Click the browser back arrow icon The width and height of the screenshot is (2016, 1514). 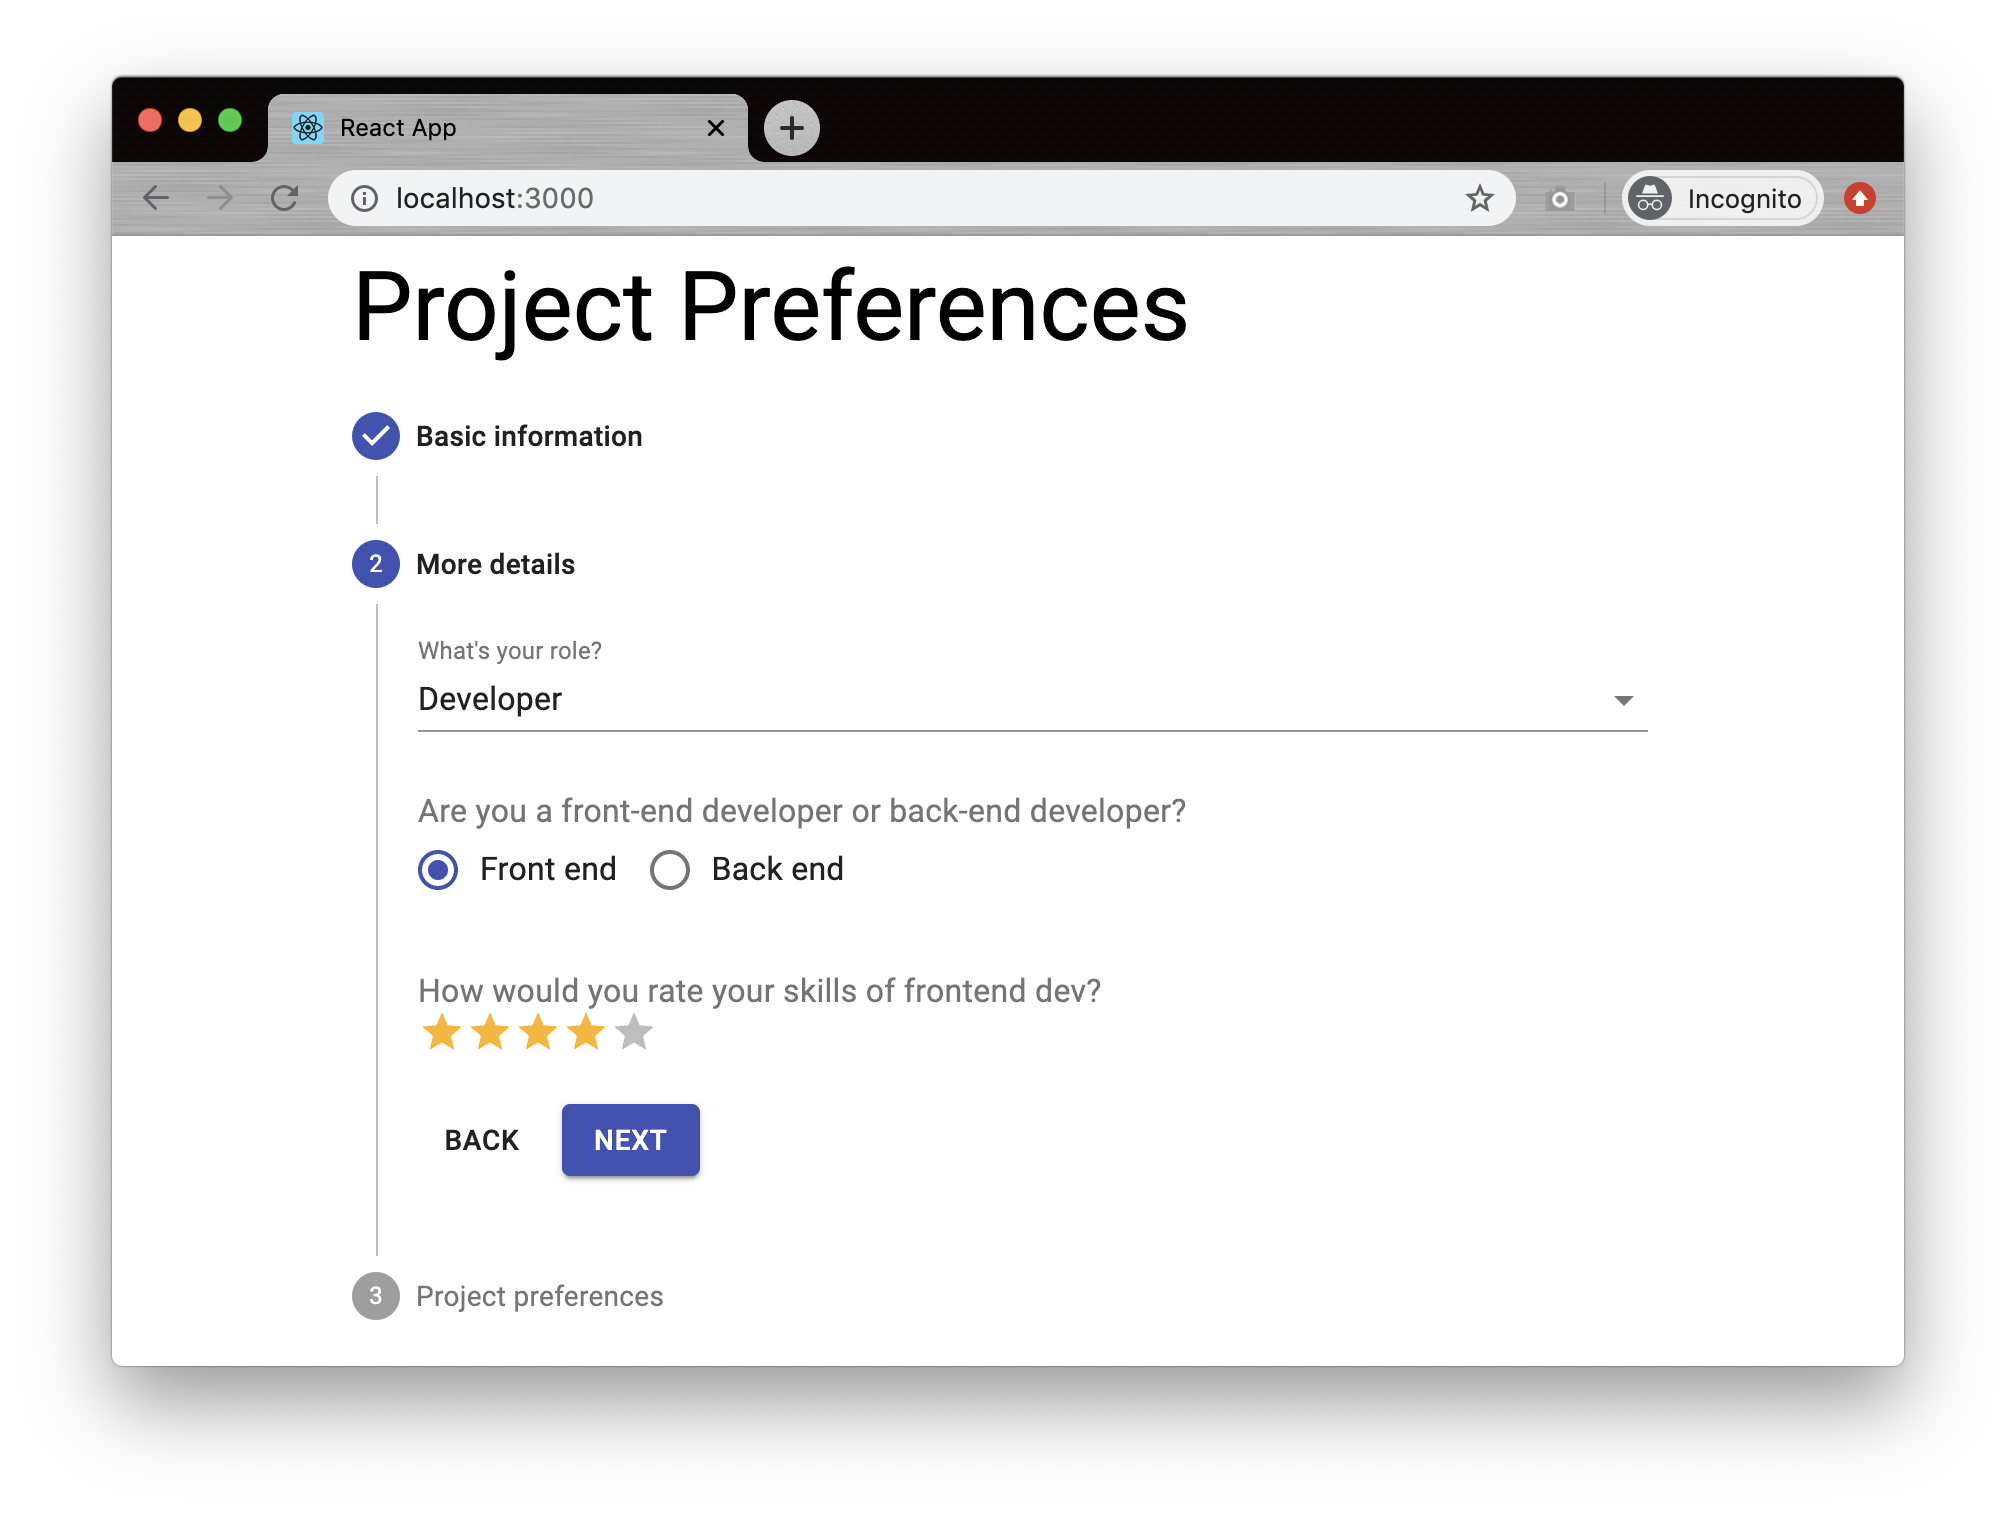click(x=156, y=198)
